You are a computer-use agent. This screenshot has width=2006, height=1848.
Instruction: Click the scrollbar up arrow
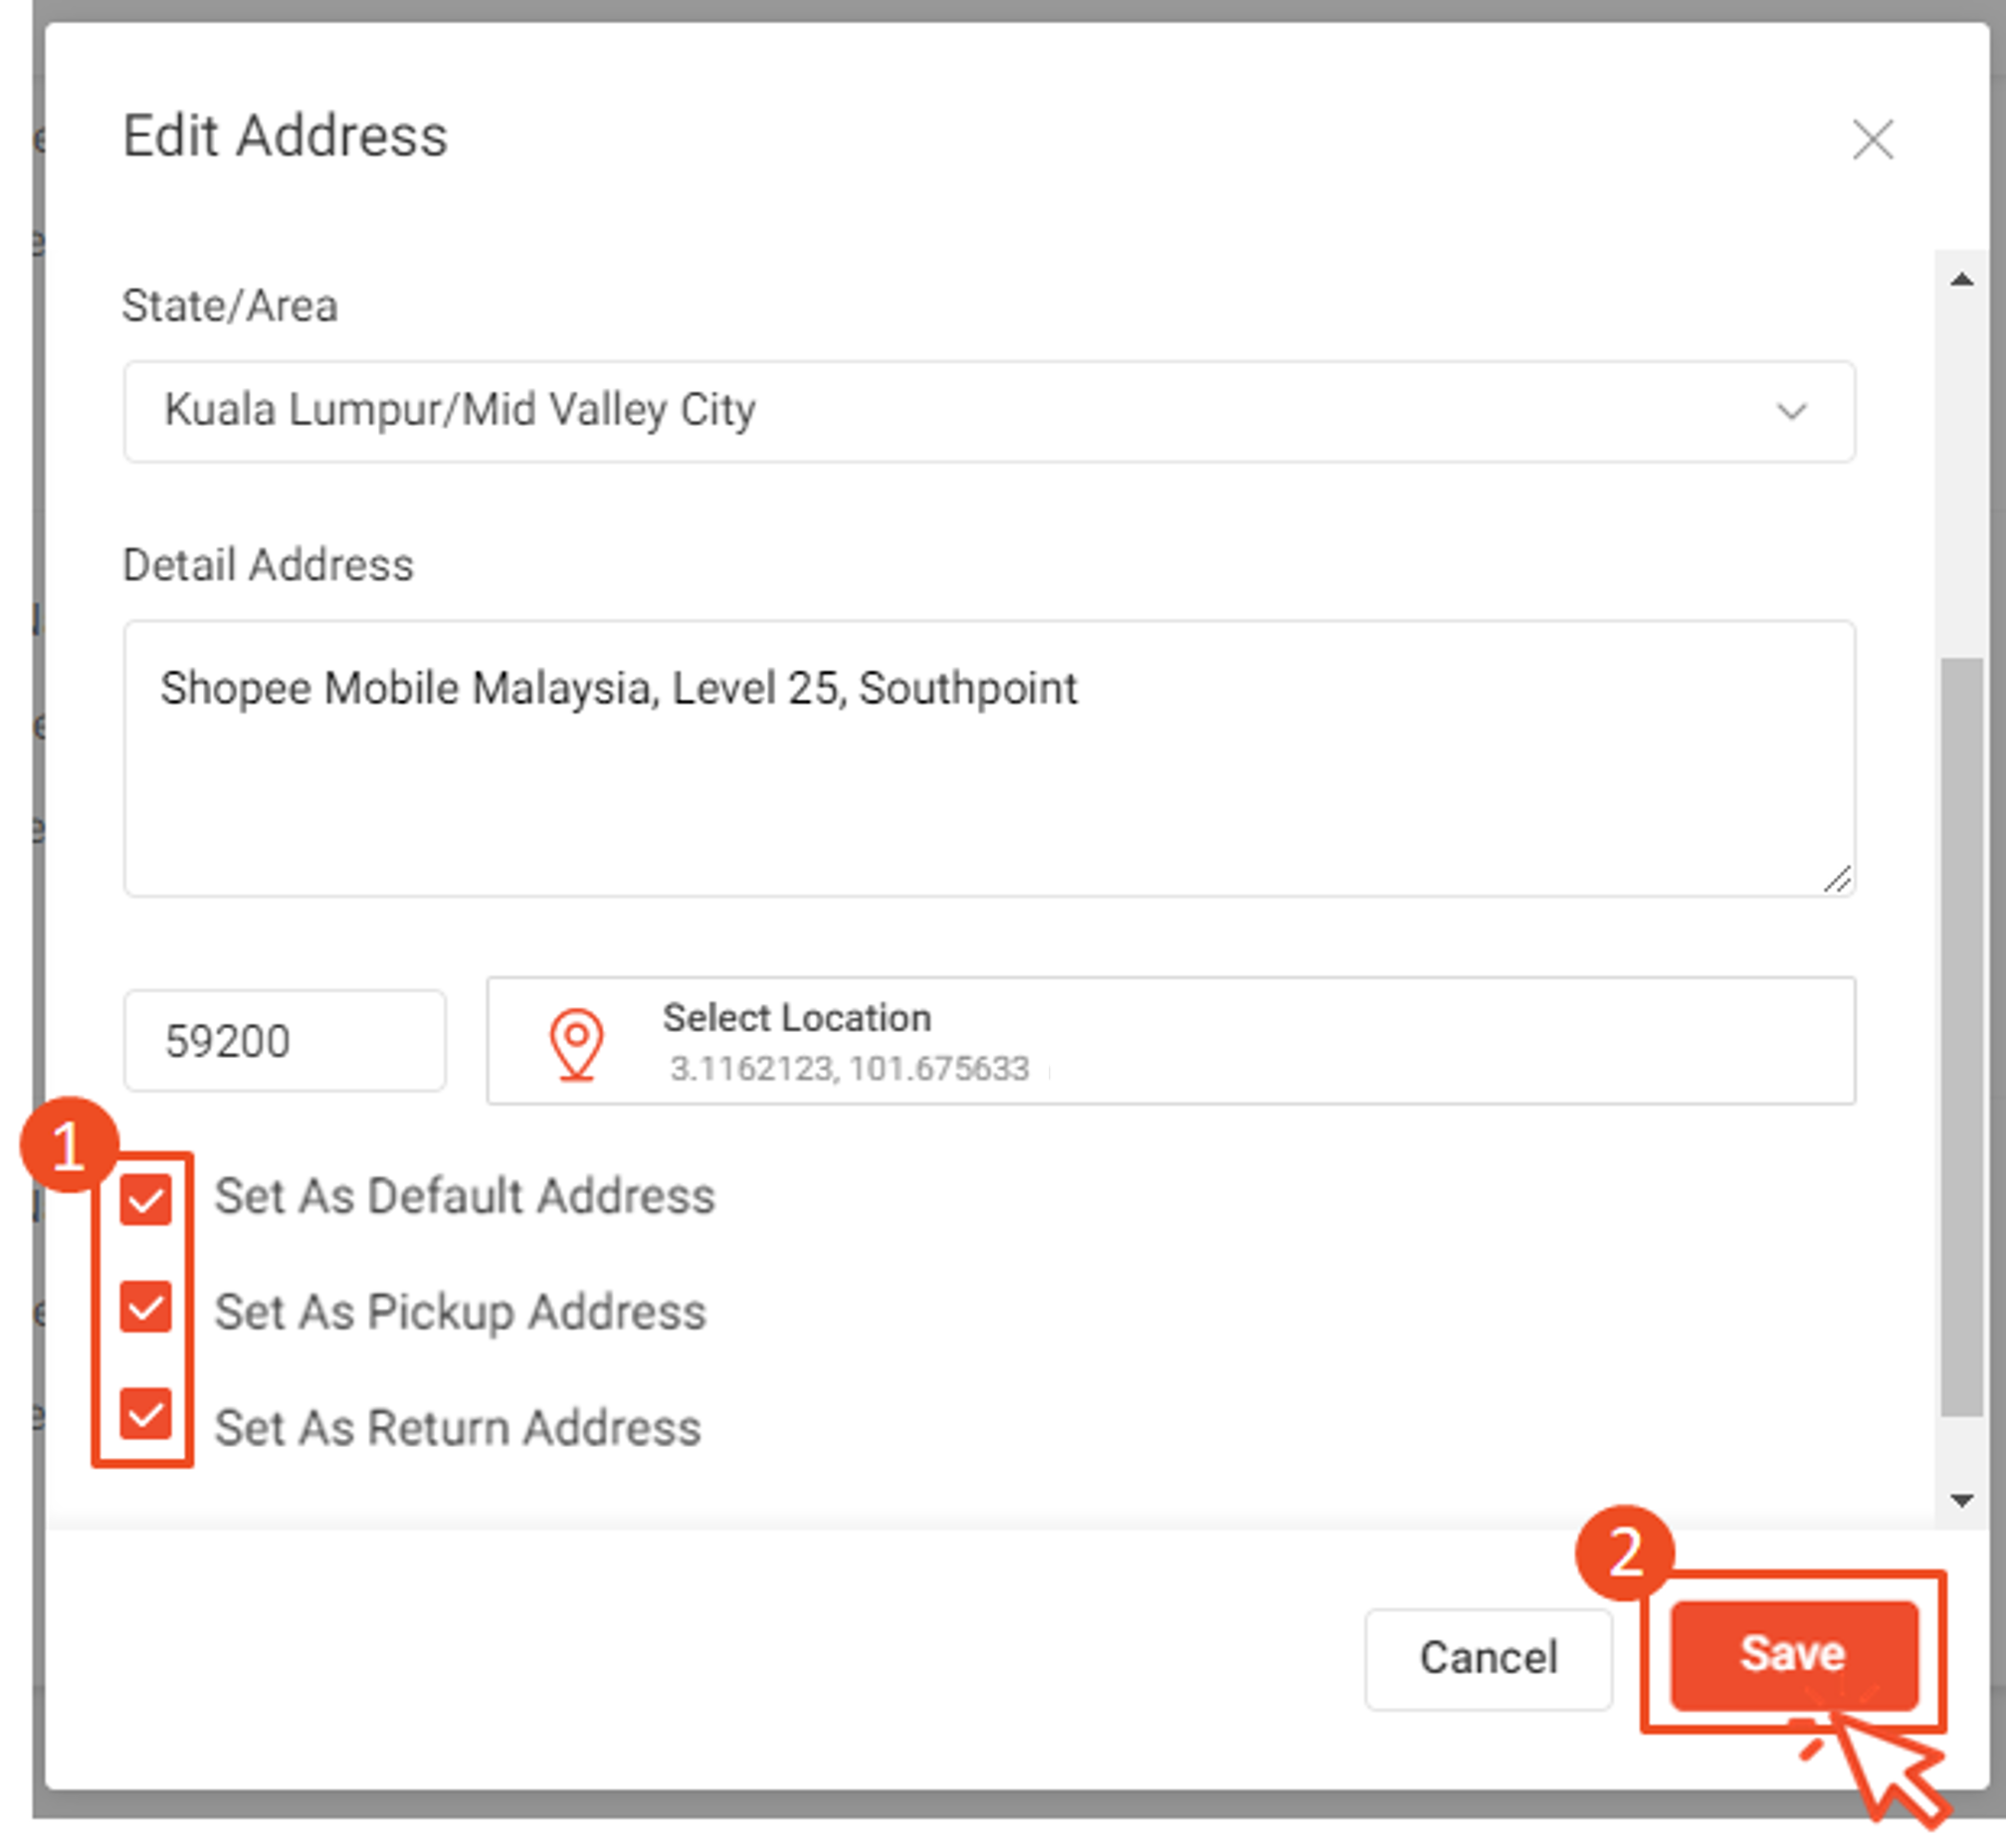(x=1962, y=279)
